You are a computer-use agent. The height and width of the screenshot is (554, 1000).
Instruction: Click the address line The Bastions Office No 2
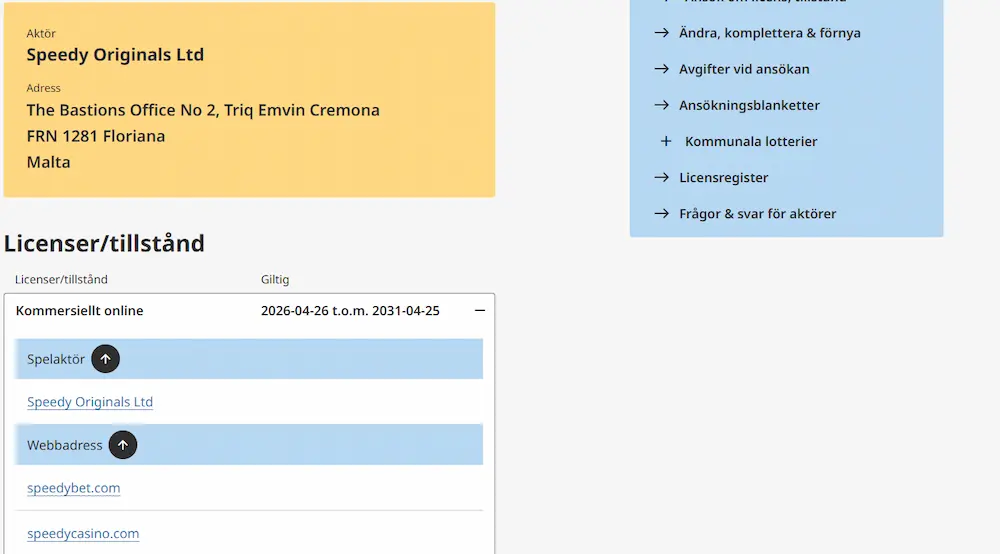pyautogui.click(x=203, y=110)
